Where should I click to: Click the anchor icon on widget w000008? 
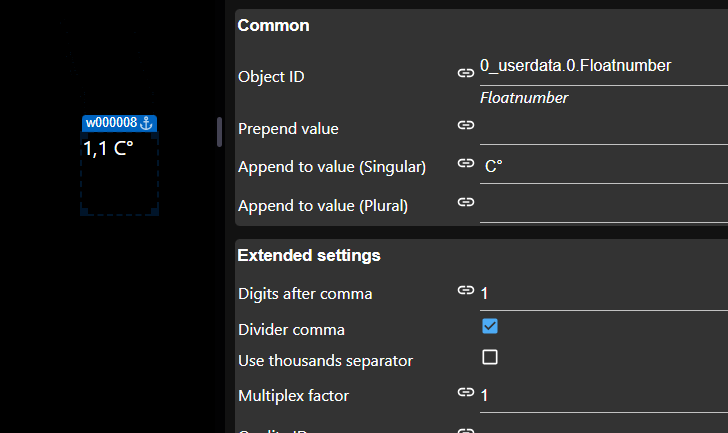click(146, 123)
